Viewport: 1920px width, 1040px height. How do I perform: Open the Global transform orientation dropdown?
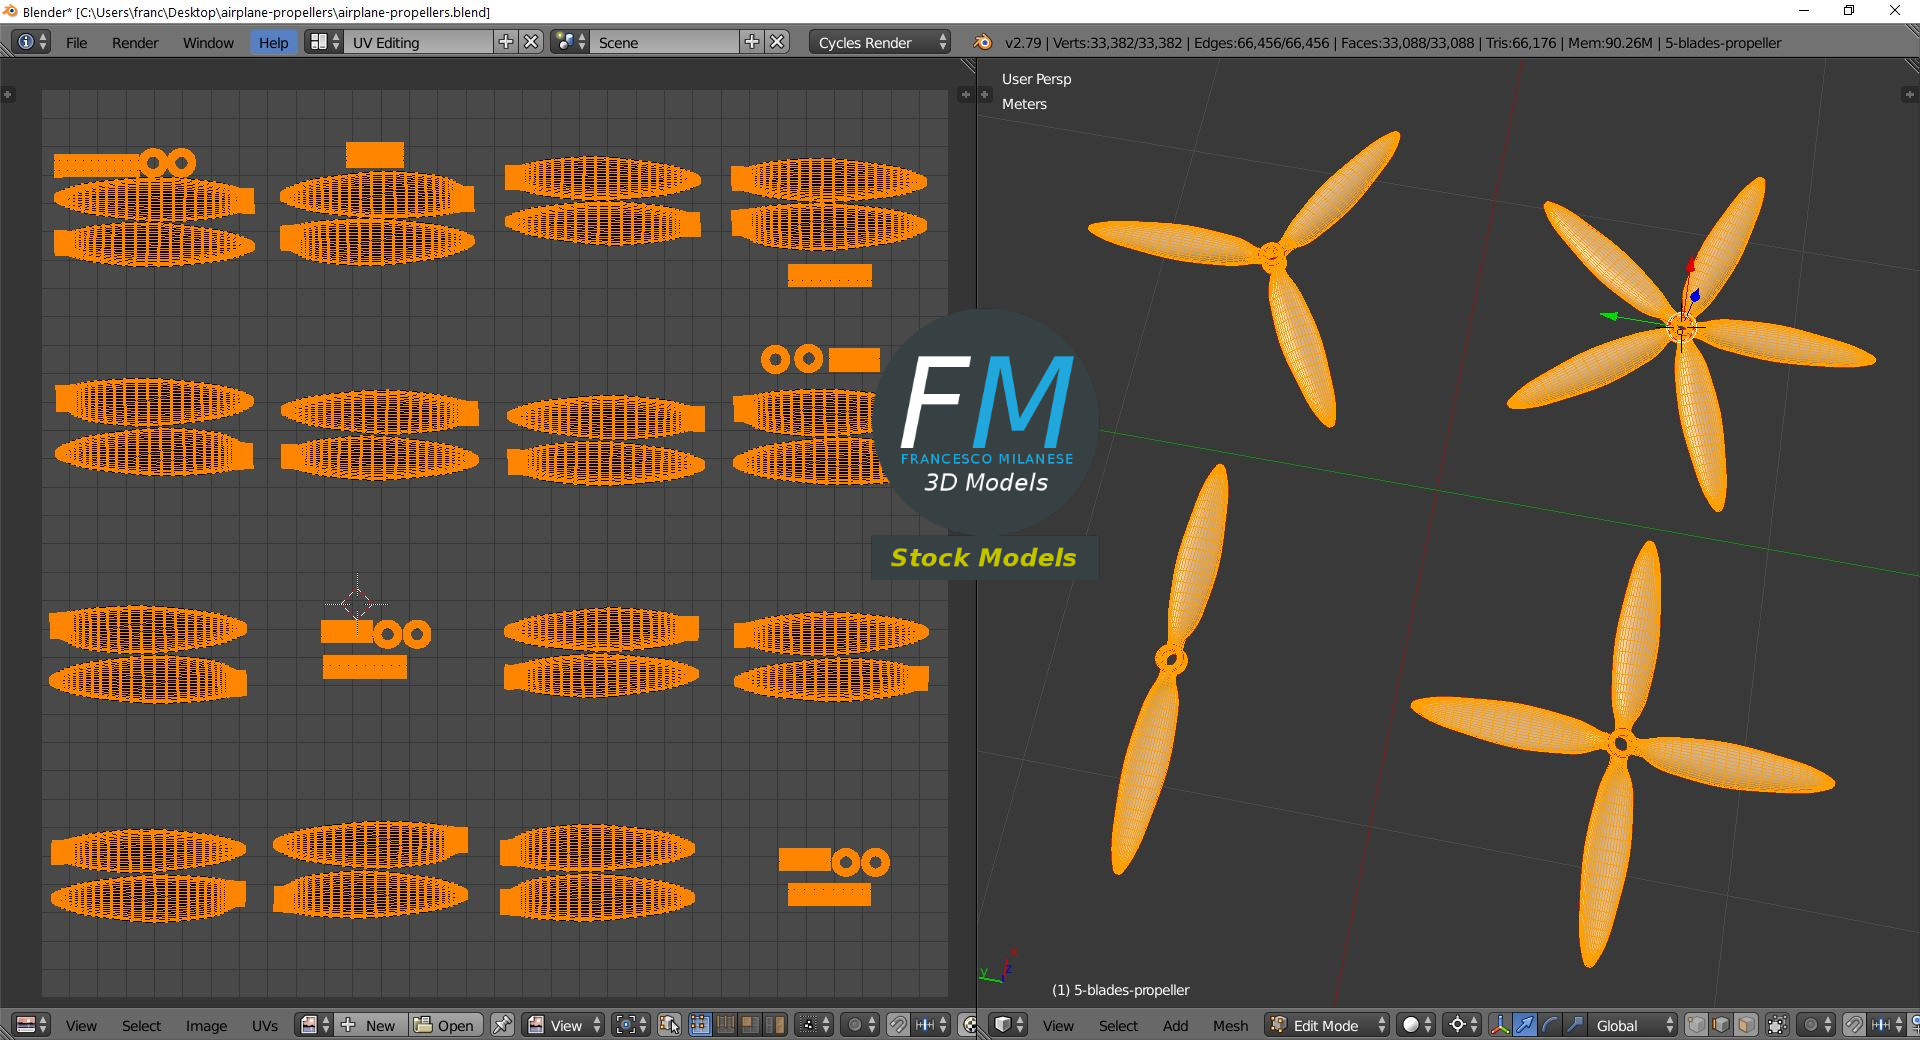pyautogui.click(x=1632, y=1025)
